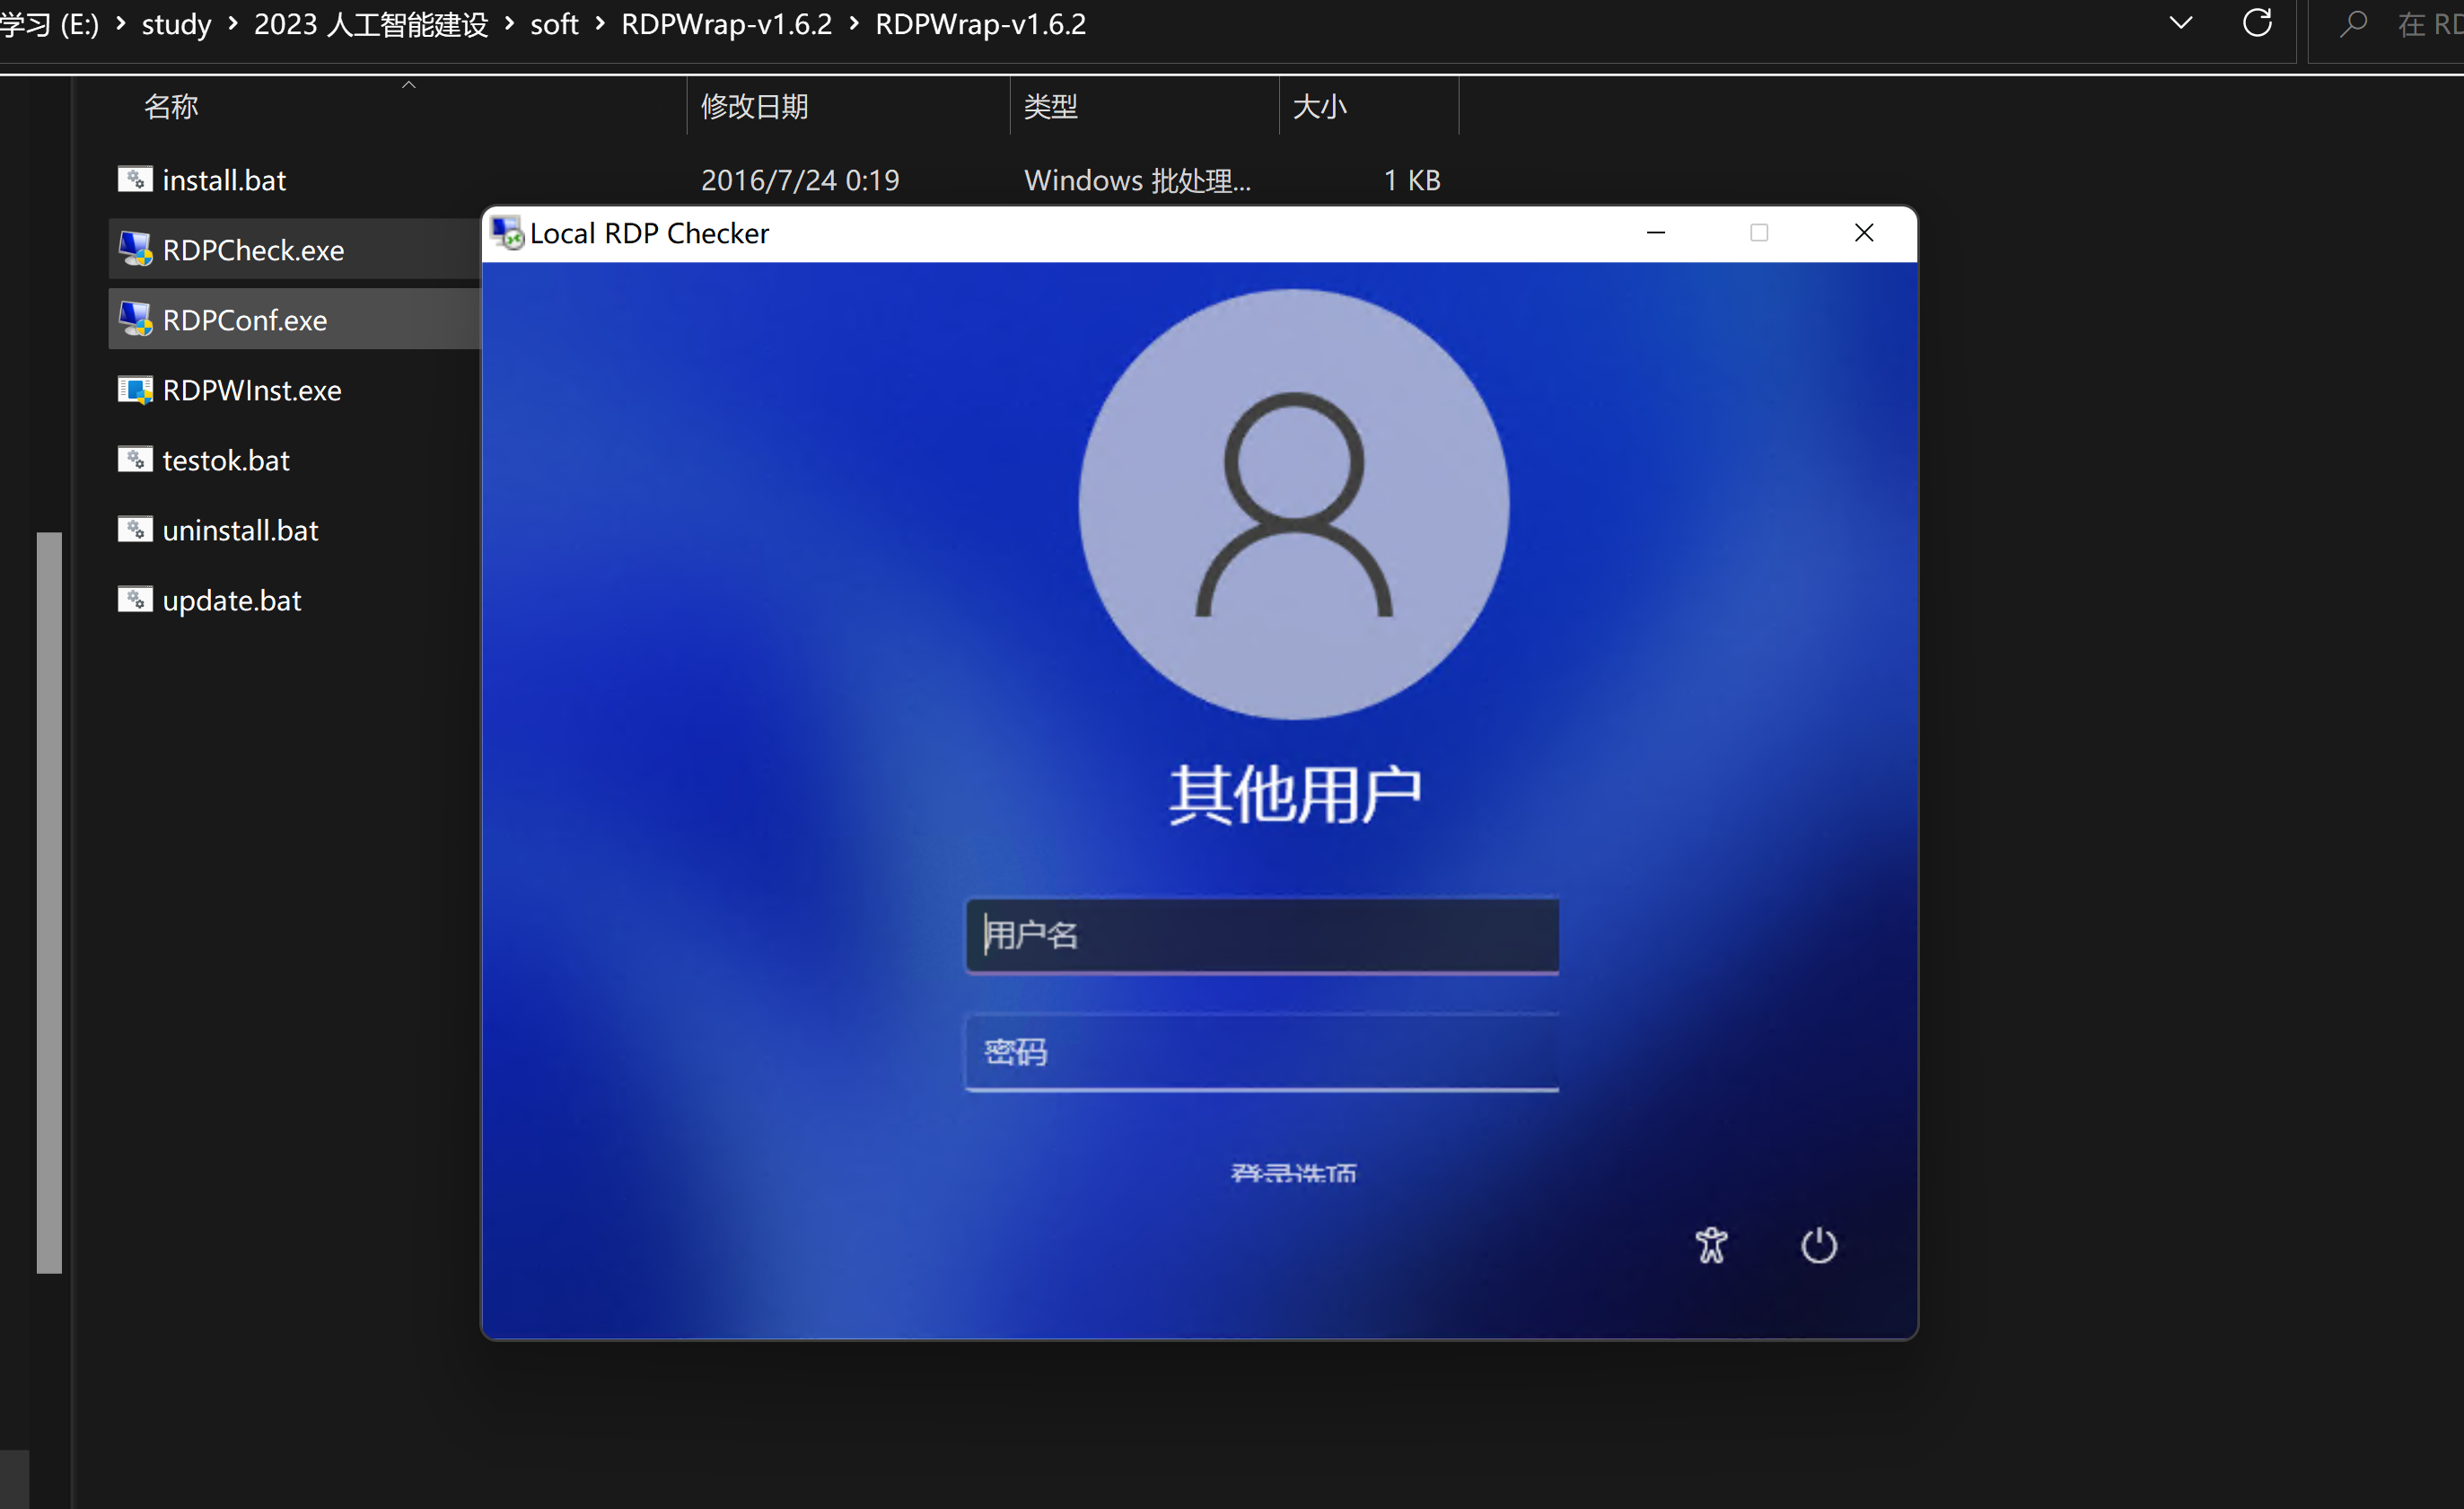Viewport: 2464px width, 1509px height.
Task: Click the RDPWInst.exe file icon
Action: click(x=135, y=389)
